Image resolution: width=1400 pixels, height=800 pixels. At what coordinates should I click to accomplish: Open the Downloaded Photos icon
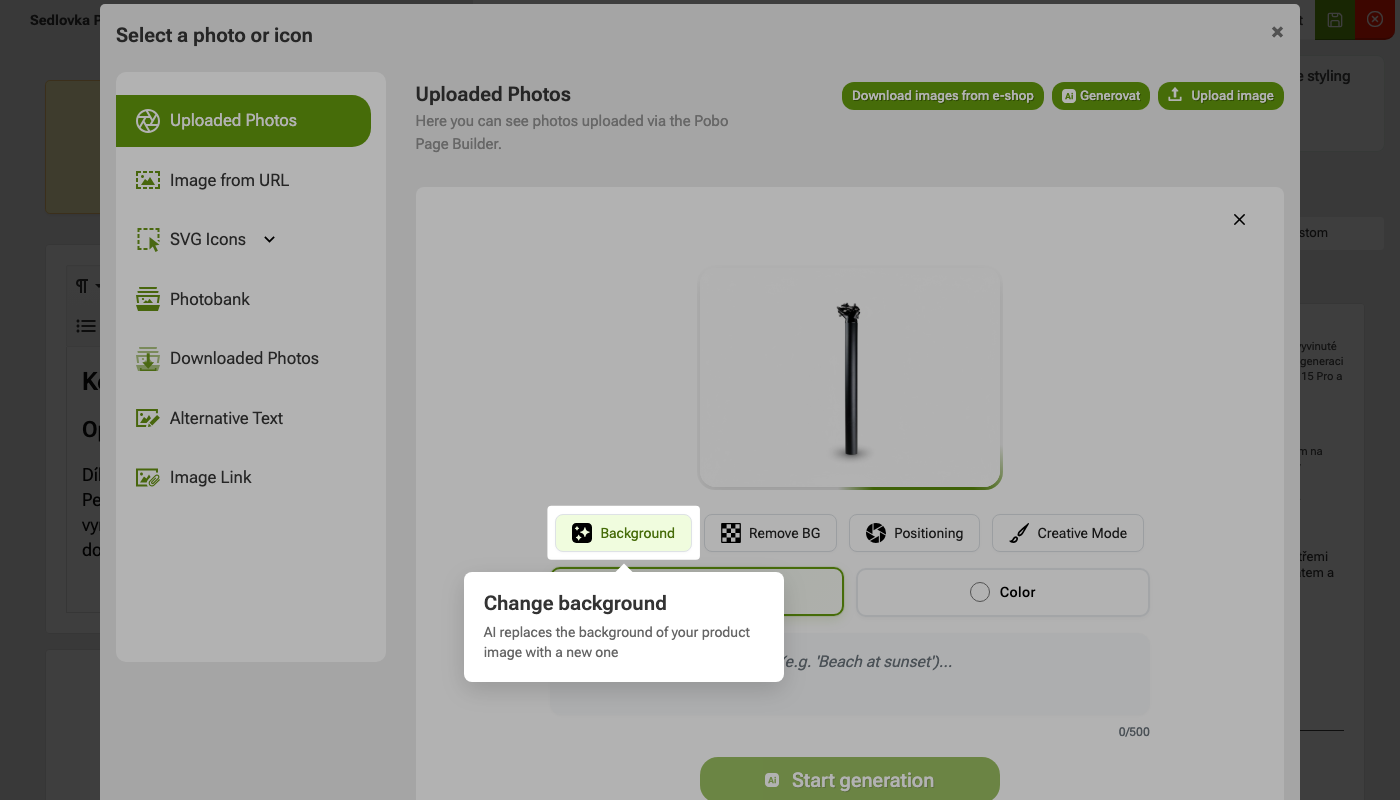[x=148, y=358]
